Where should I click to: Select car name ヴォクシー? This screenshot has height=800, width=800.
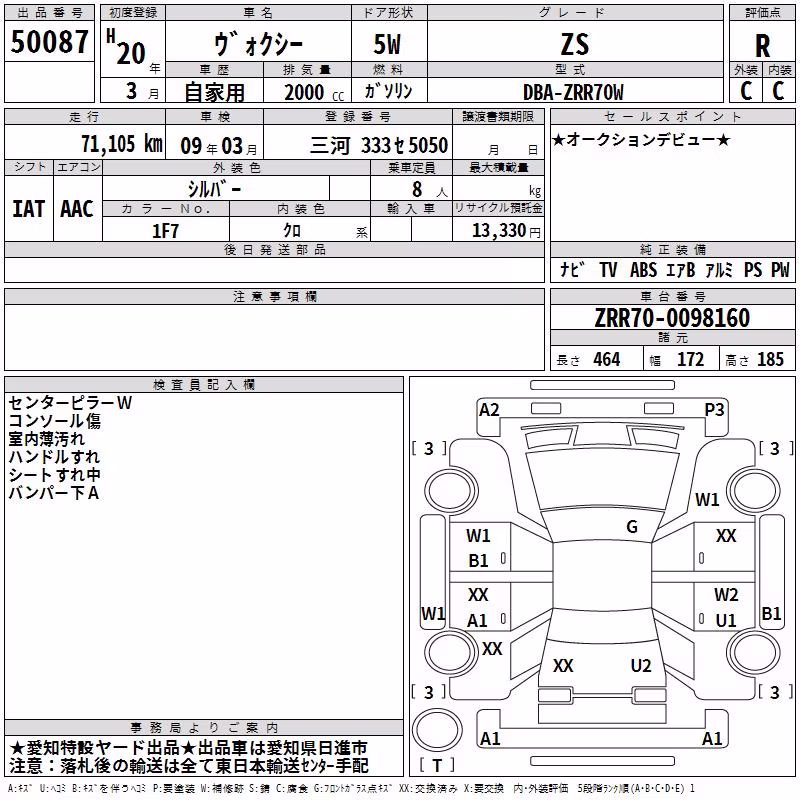[258, 44]
